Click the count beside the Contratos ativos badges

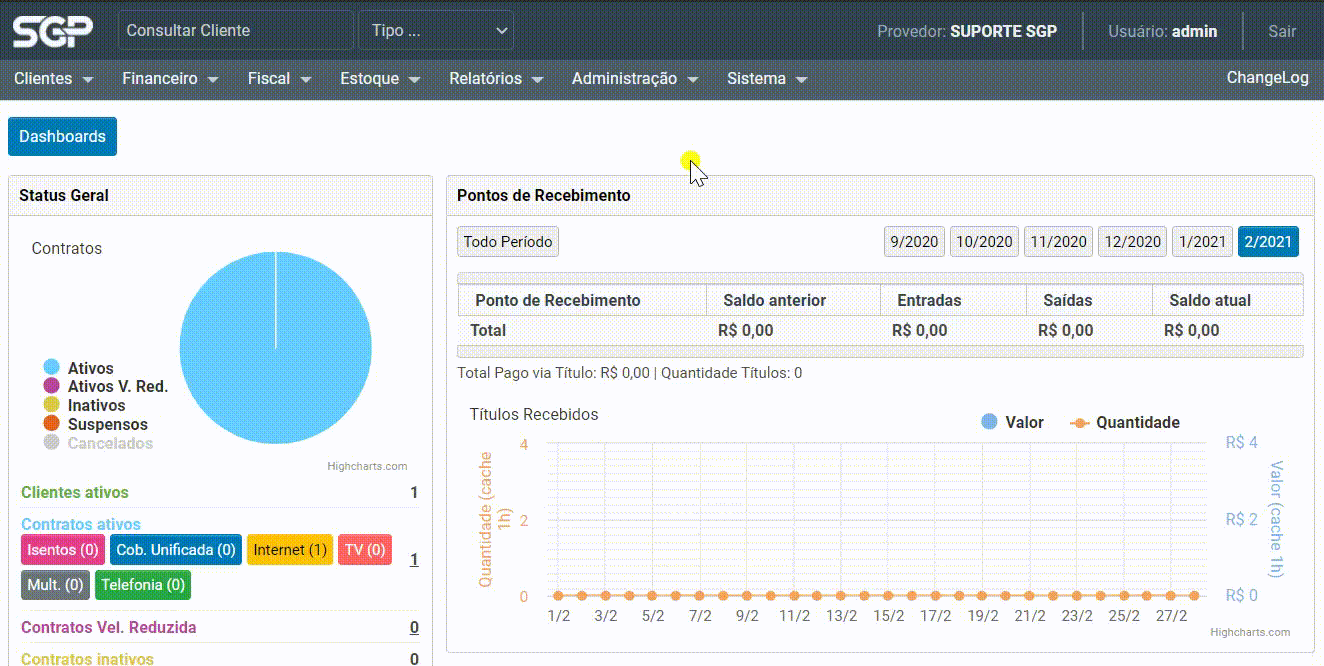(414, 560)
